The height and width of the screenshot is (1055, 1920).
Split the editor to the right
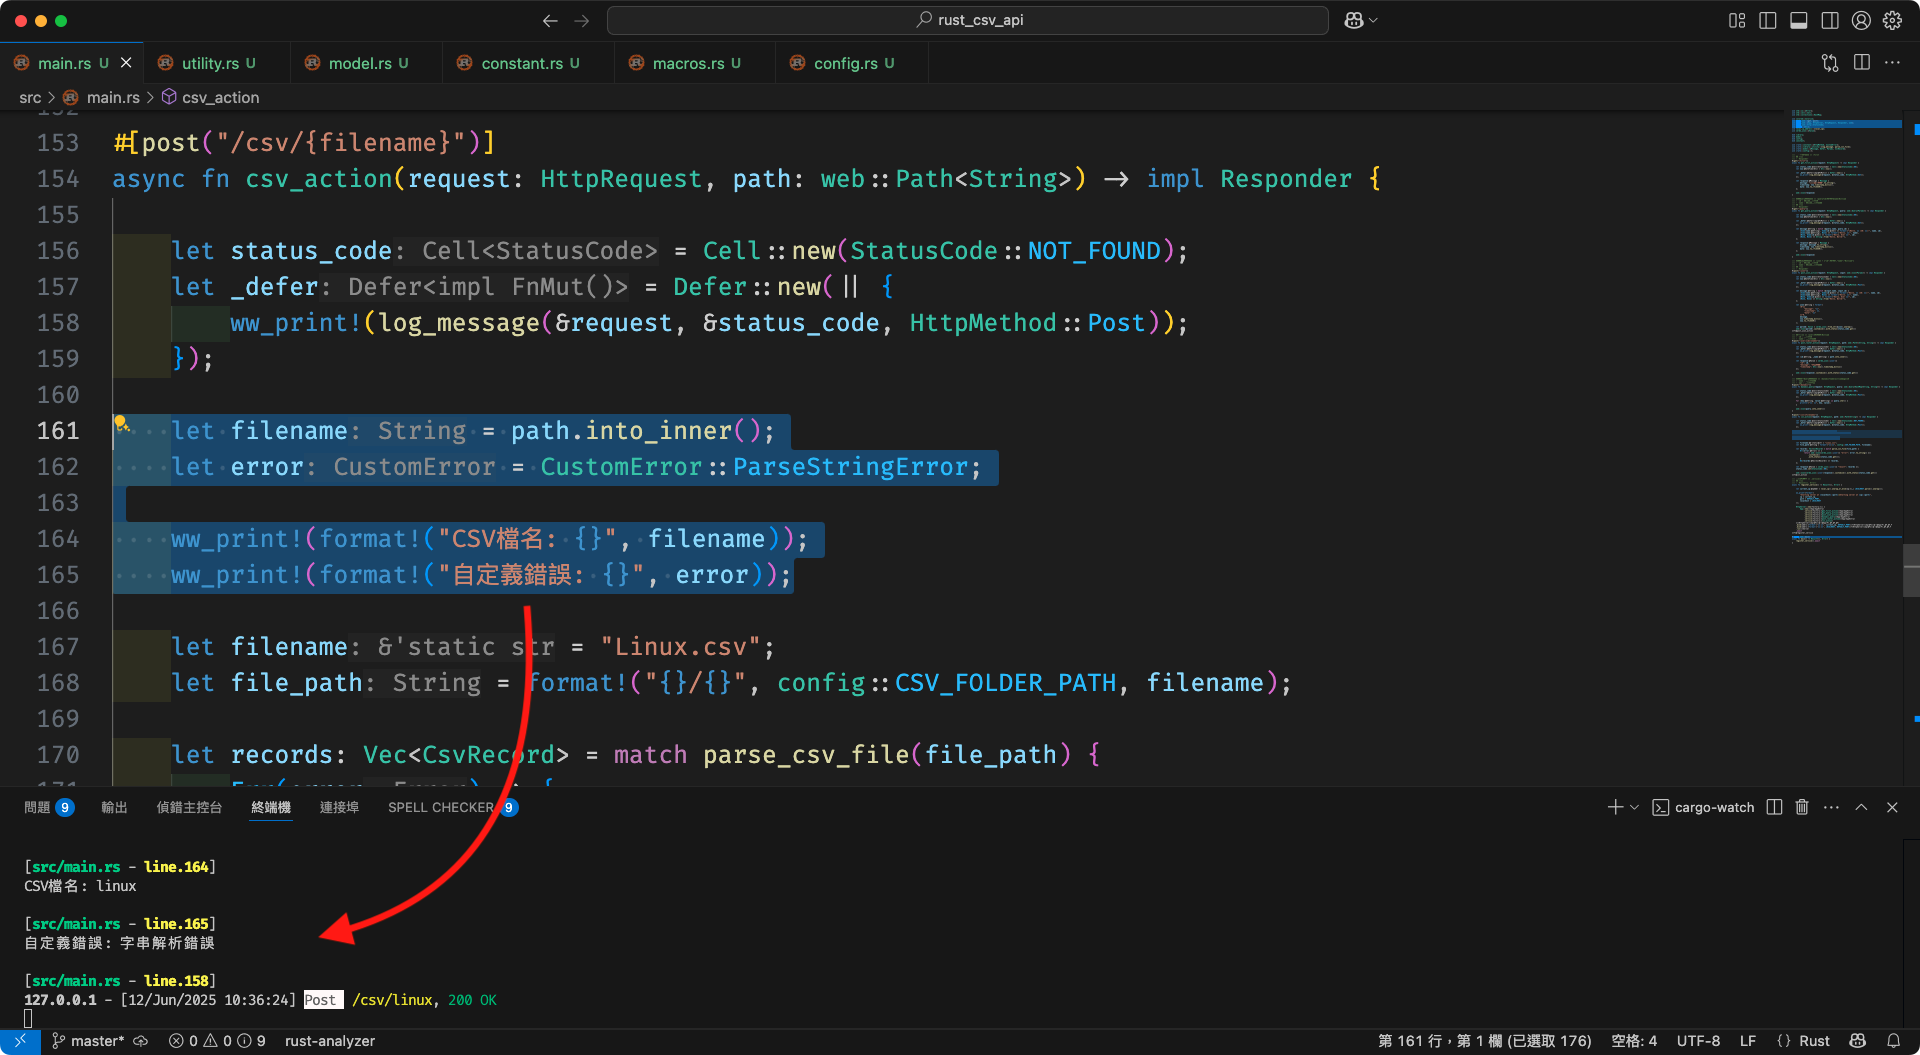(x=1861, y=63)
